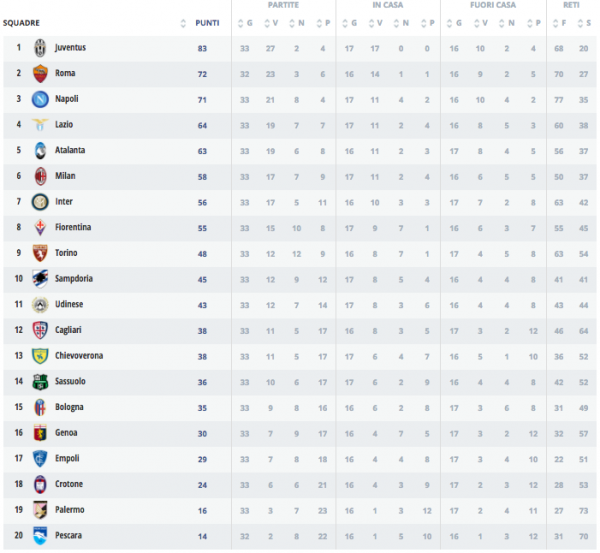
Task: Click the Genoa club crest icon
Action: 41,433
